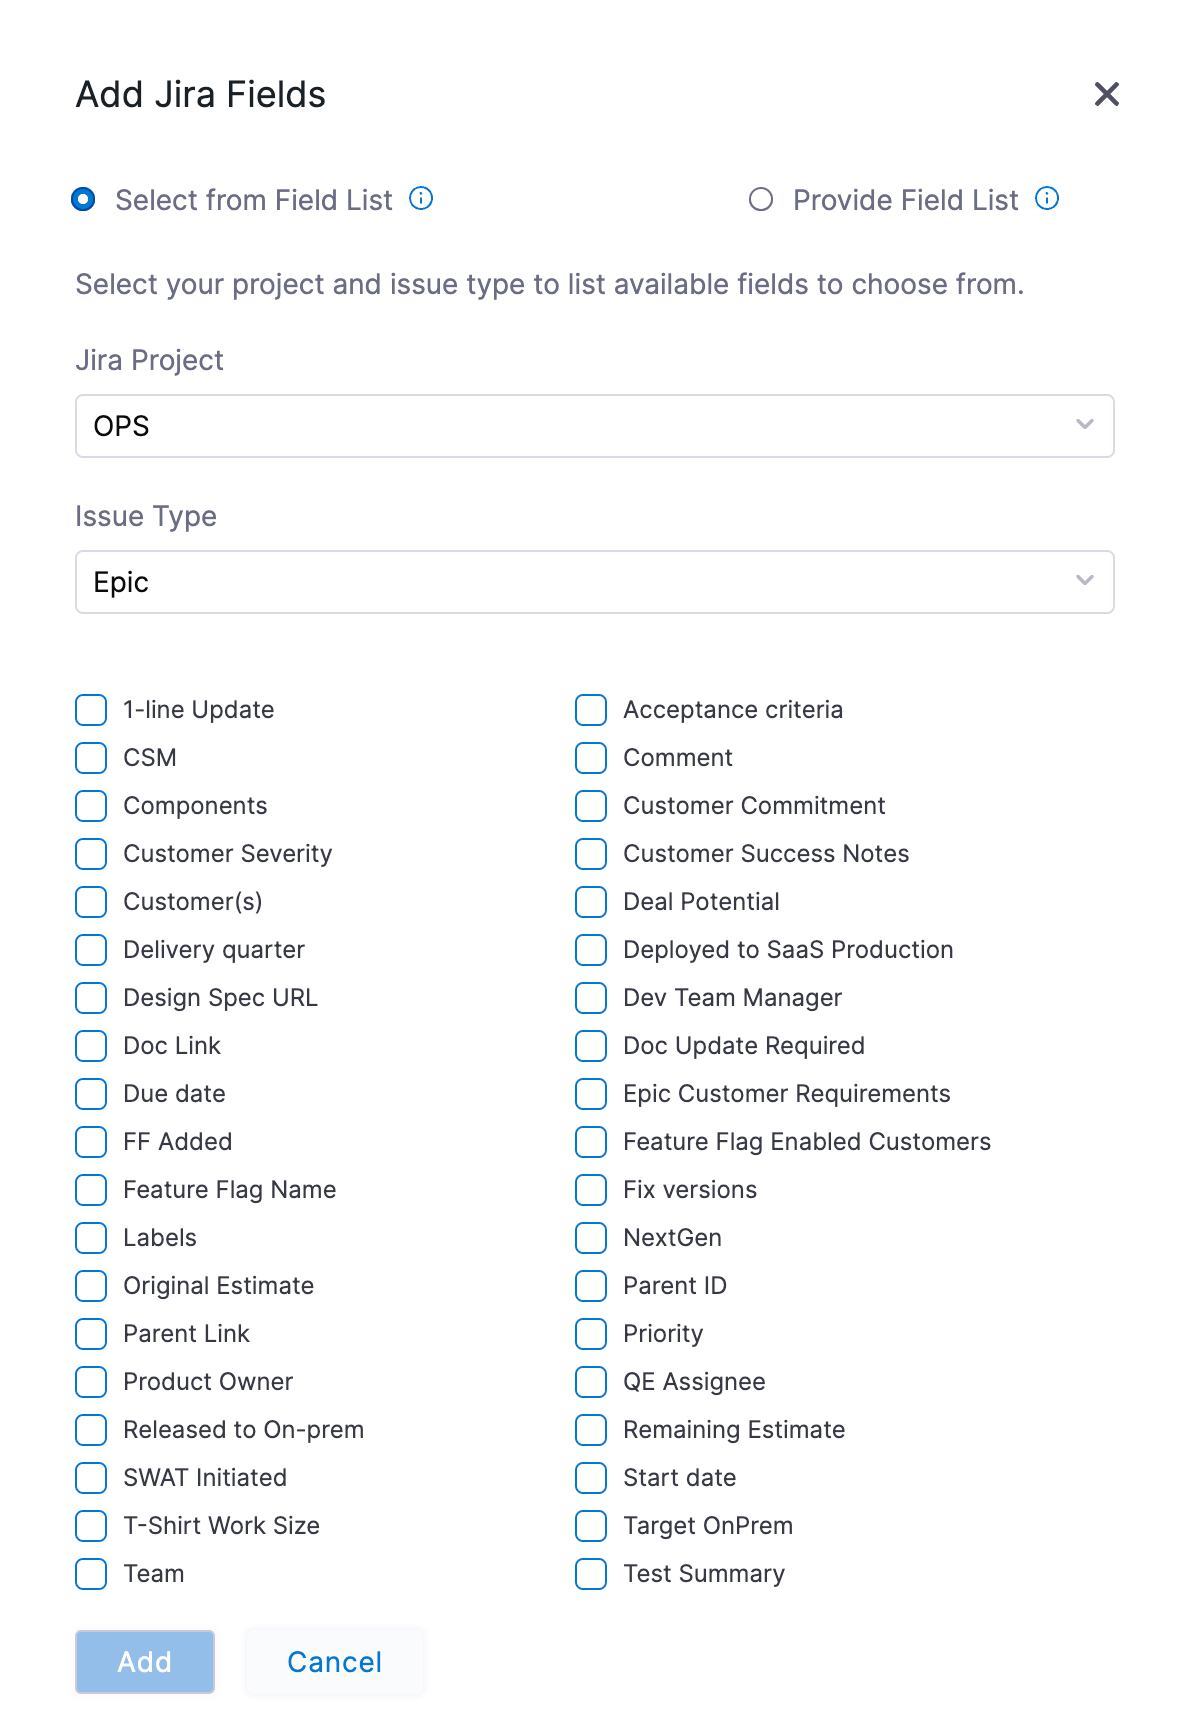Choose the Select from Field List radio
The width and height of the screenshot is (1190, 1720).
tap(84, 200)
